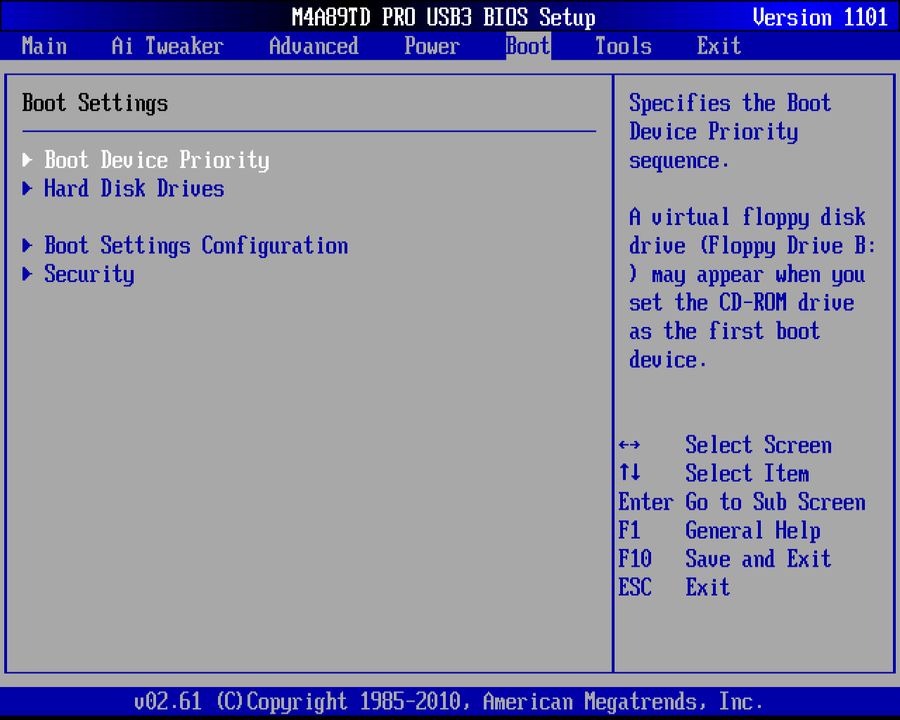The height and width of the screenshot is (720, 900).
Task: Open the Exit menu
Action: [718, 46]
